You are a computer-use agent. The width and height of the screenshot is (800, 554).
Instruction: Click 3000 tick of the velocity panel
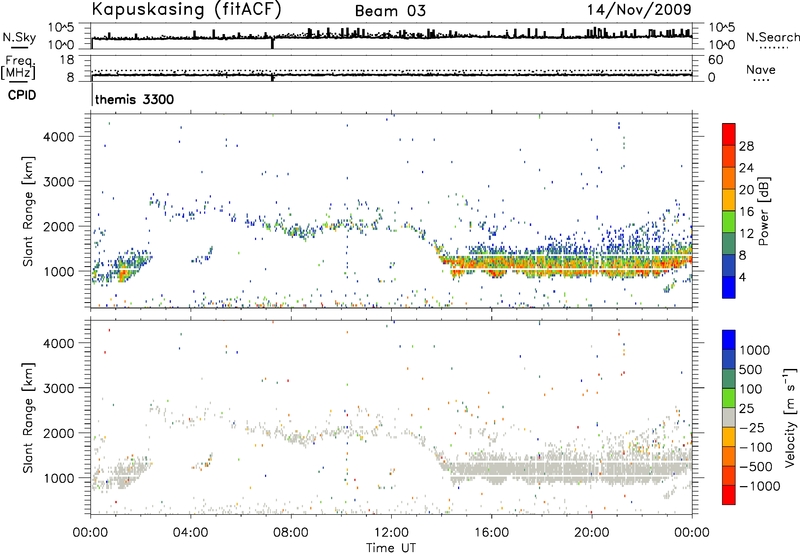coord(59,388)
